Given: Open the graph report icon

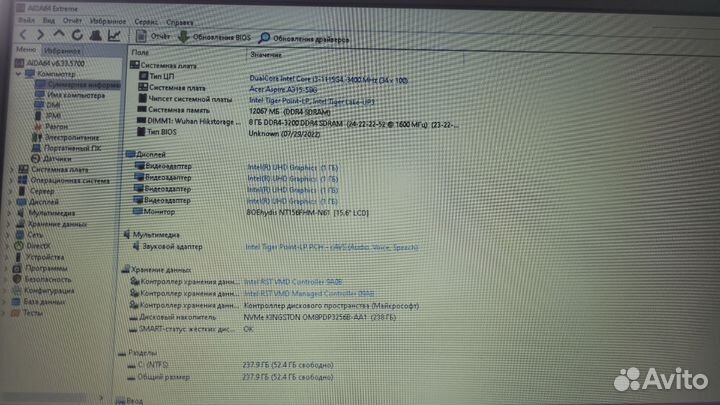Looking at the screenshot, I should tap(114, 35).
